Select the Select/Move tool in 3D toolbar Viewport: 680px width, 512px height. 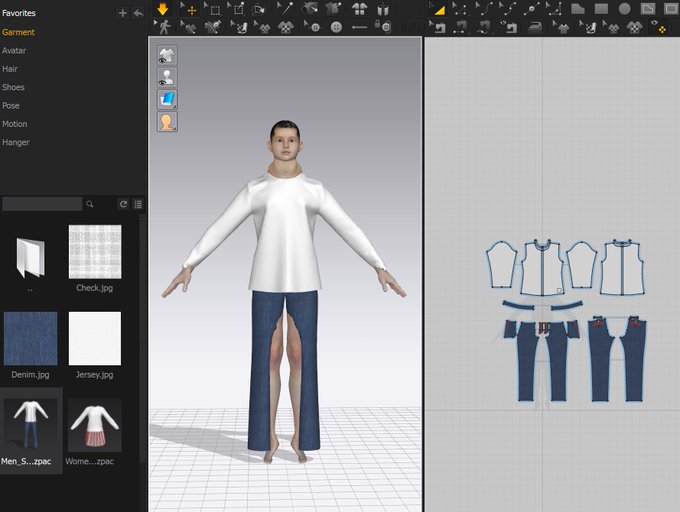tap(190, 9)
